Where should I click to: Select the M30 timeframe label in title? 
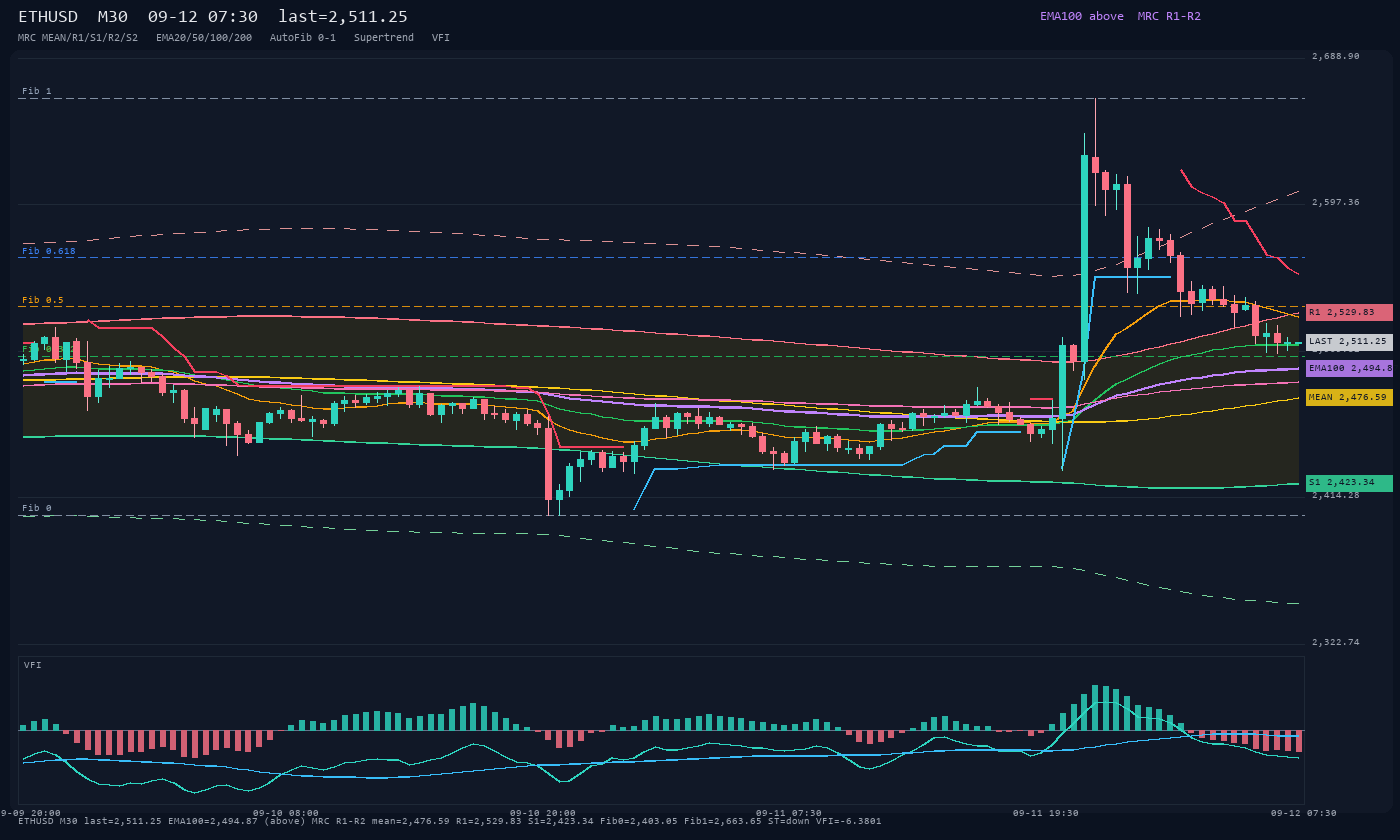112,16
